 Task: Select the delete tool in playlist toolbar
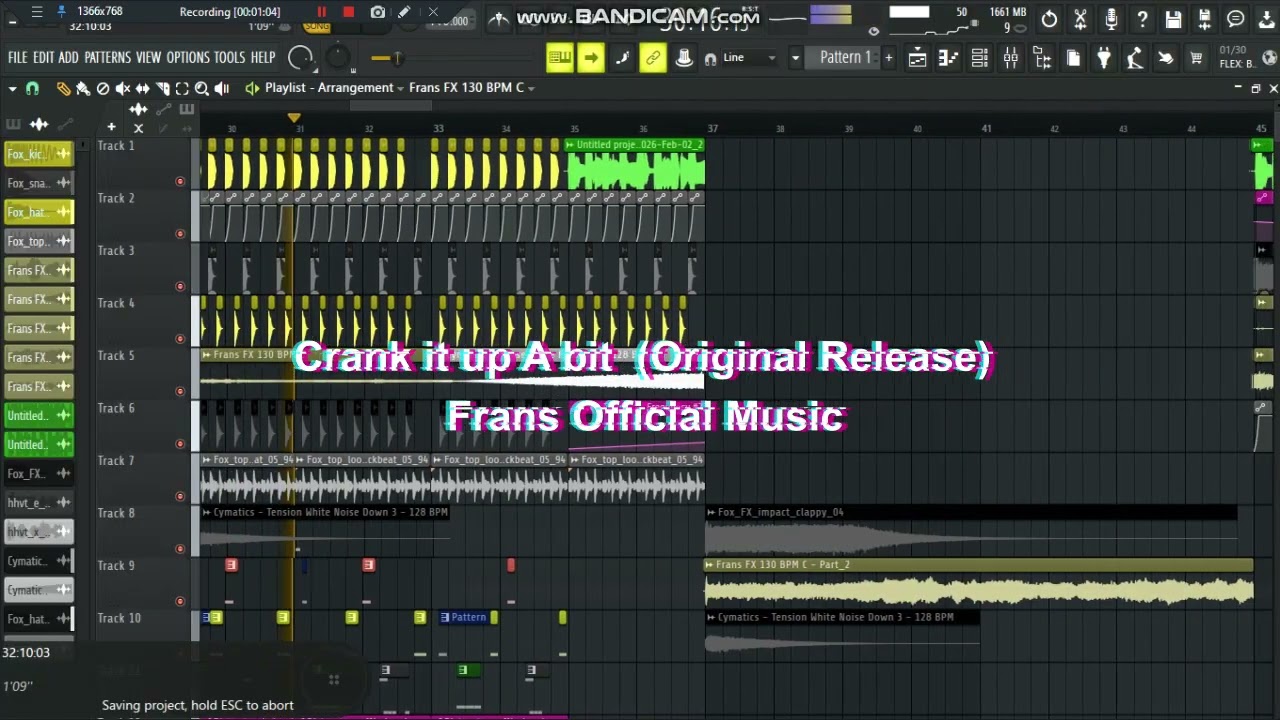[x=103, y=88]
